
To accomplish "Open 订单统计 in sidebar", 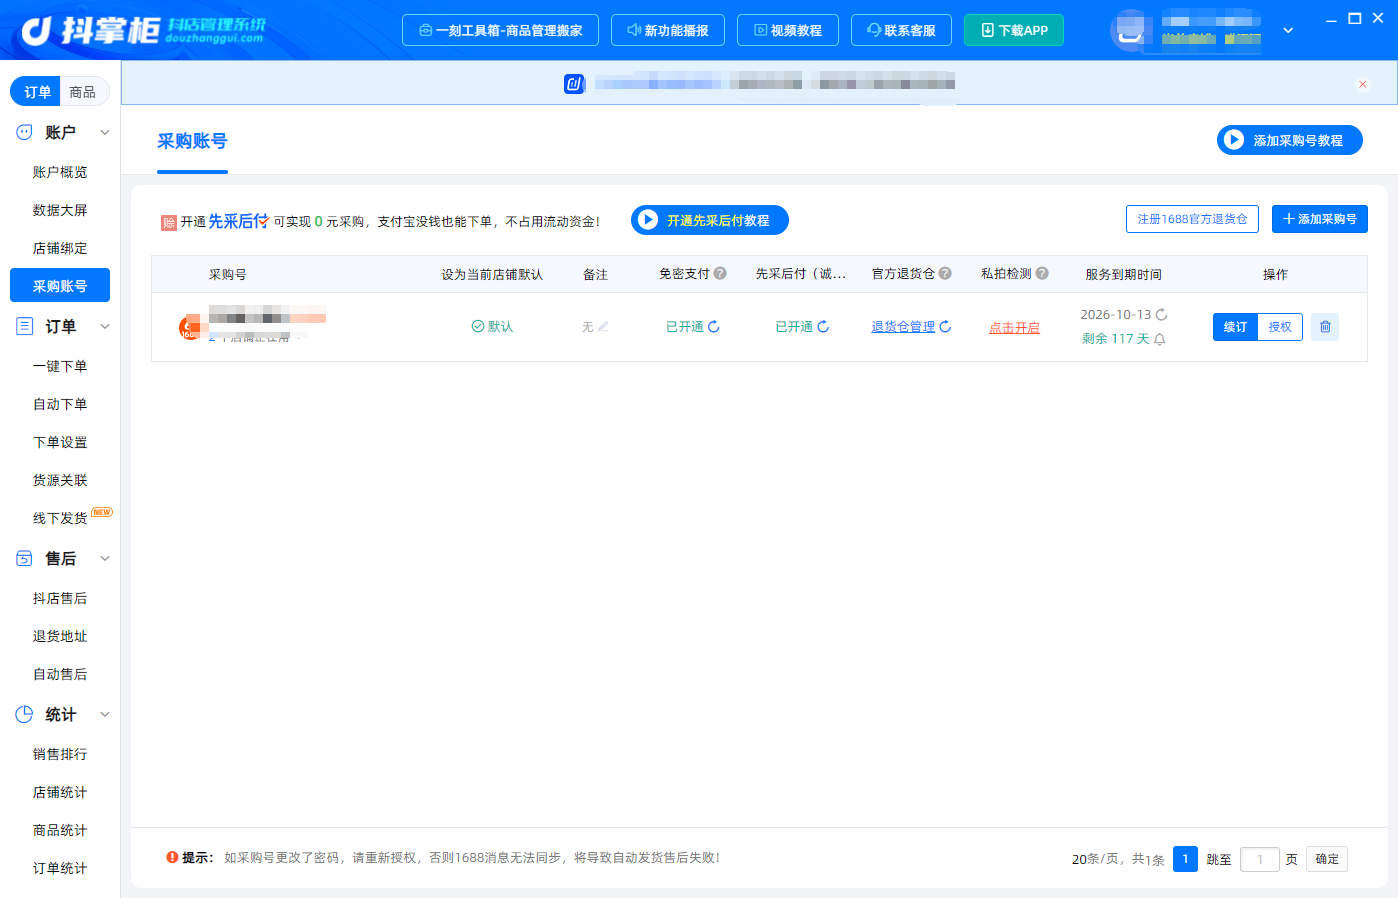I will (x=60, y=868).
